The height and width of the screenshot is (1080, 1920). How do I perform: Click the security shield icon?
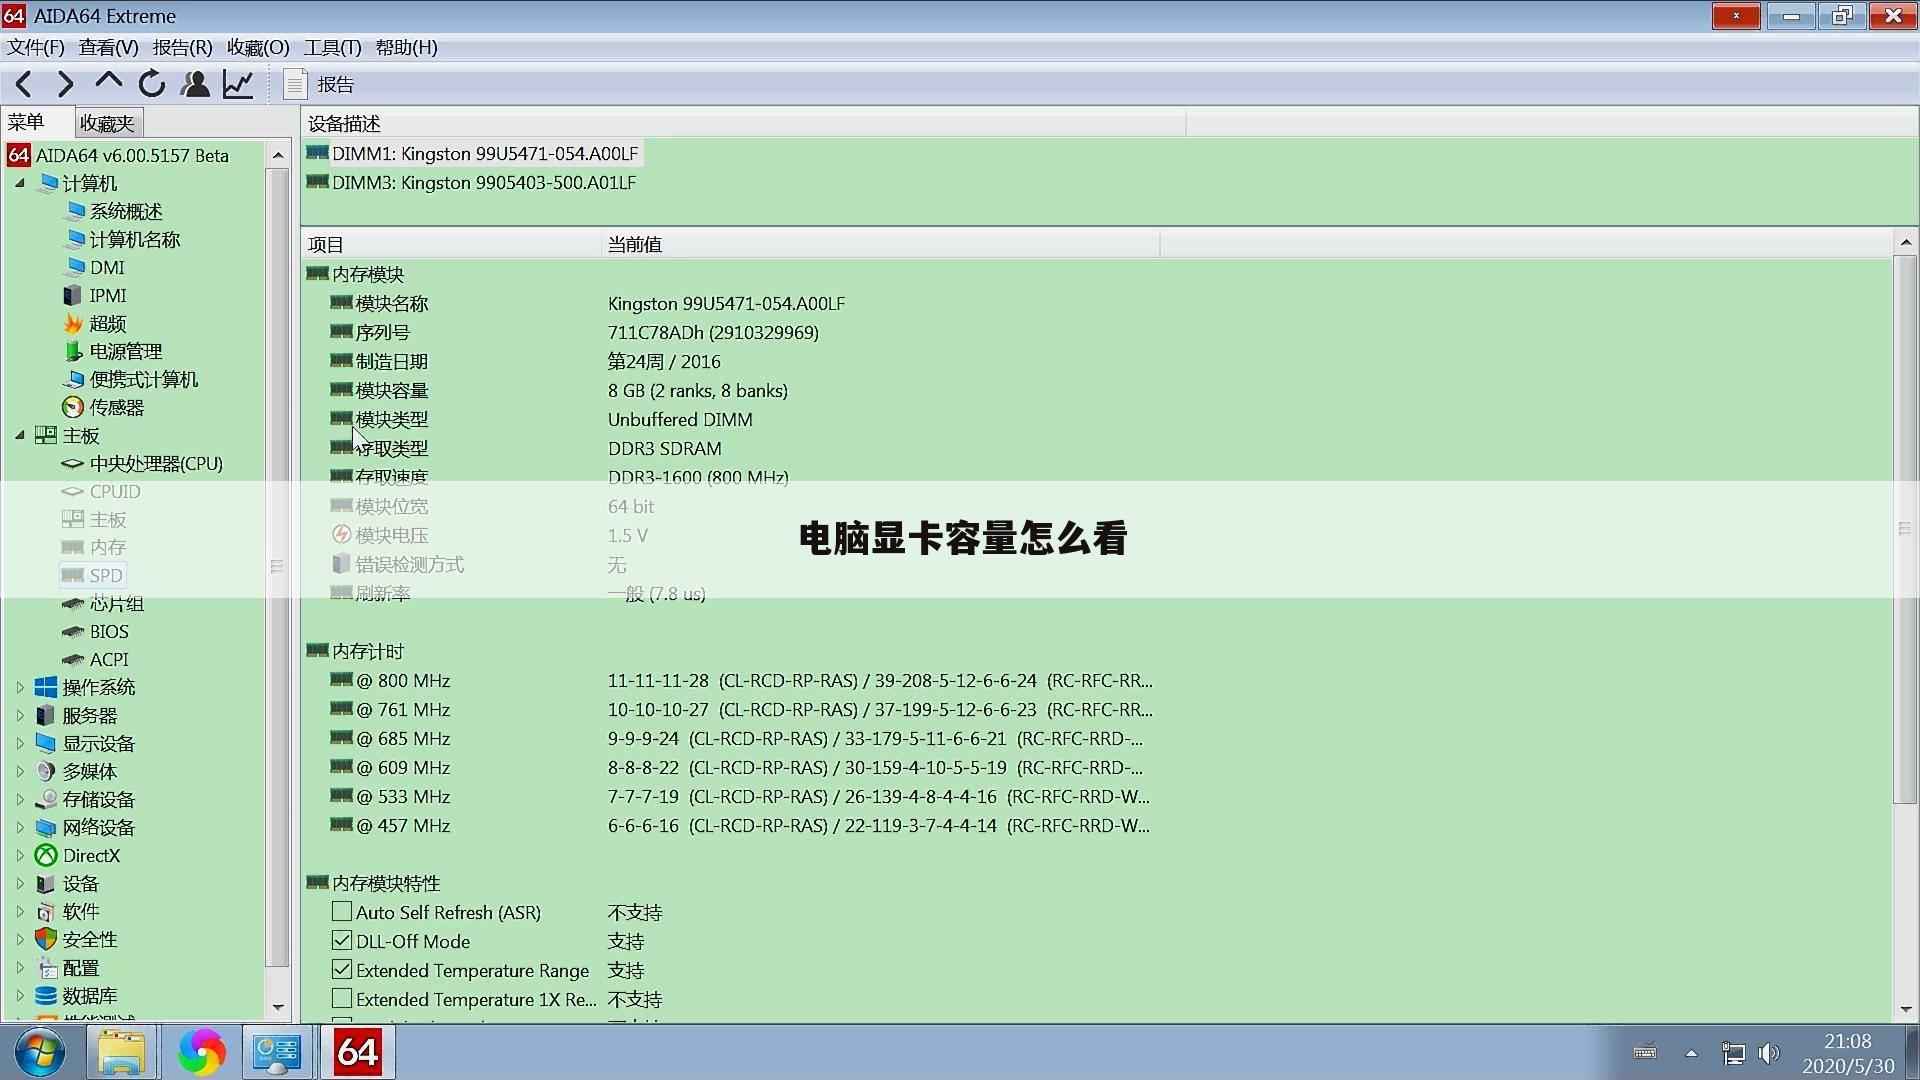(46, 939)
